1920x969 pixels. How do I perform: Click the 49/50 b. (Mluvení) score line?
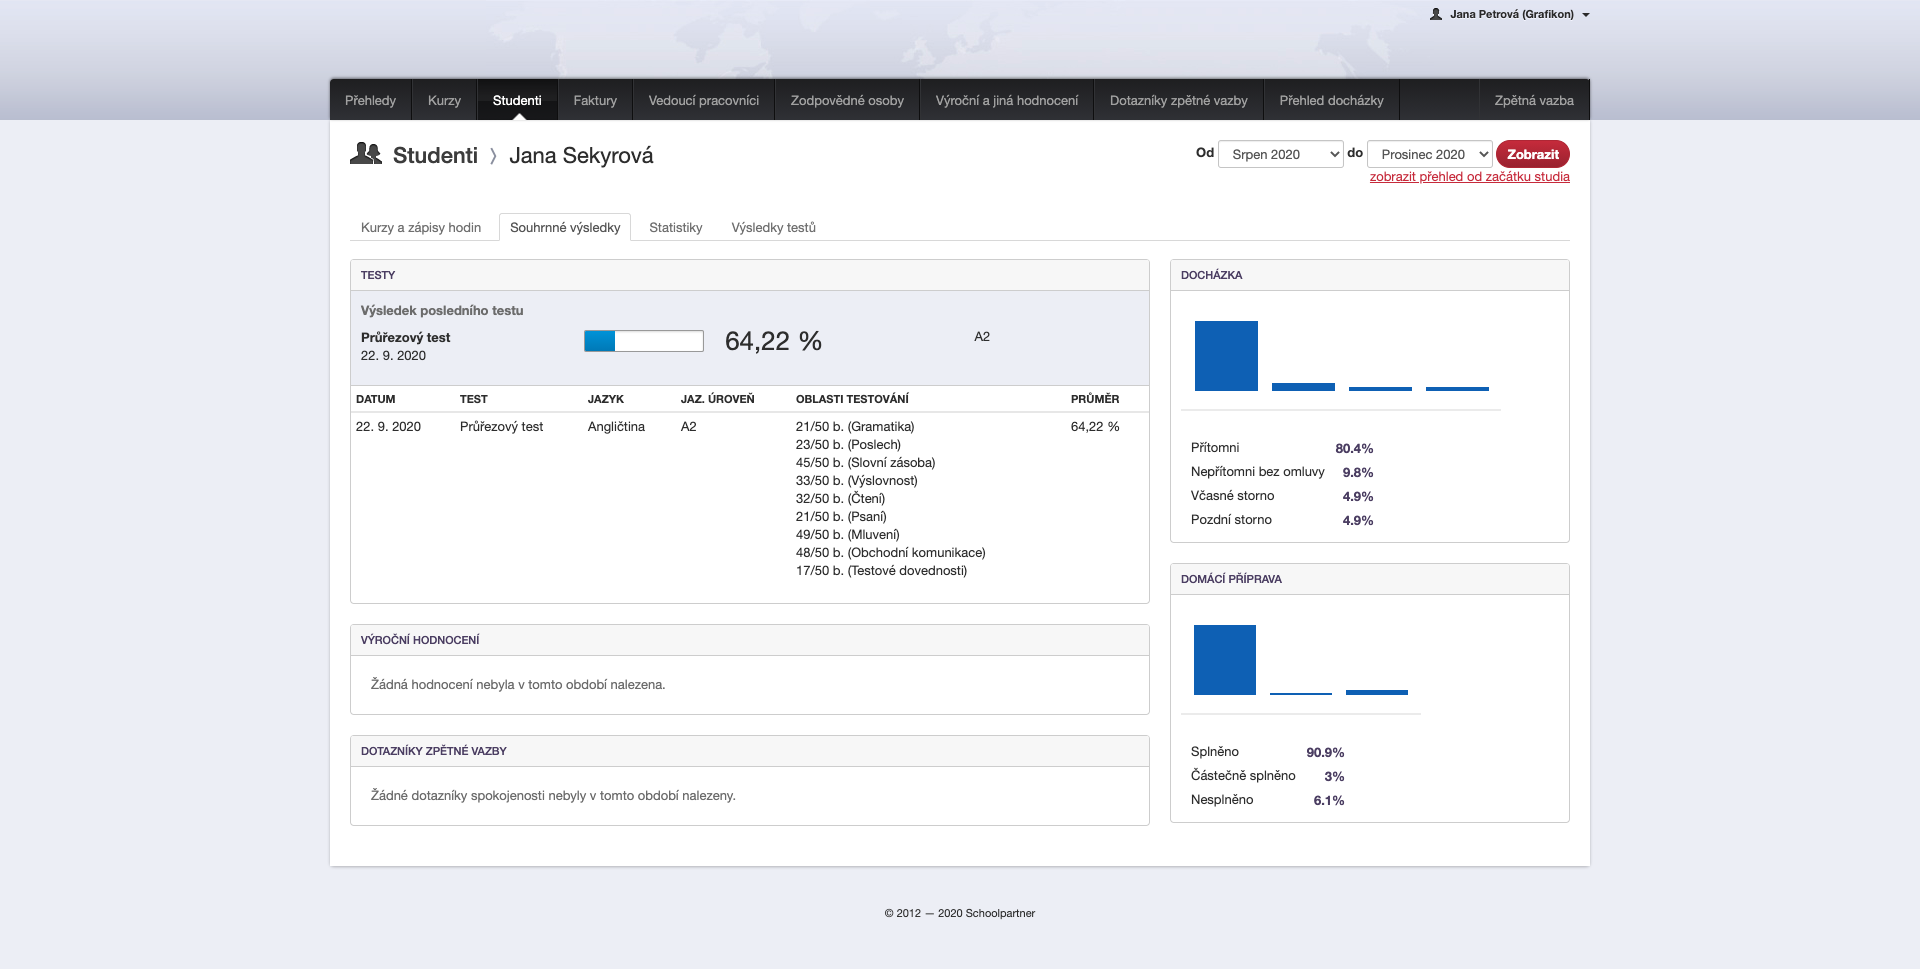(x=848, y=535)
